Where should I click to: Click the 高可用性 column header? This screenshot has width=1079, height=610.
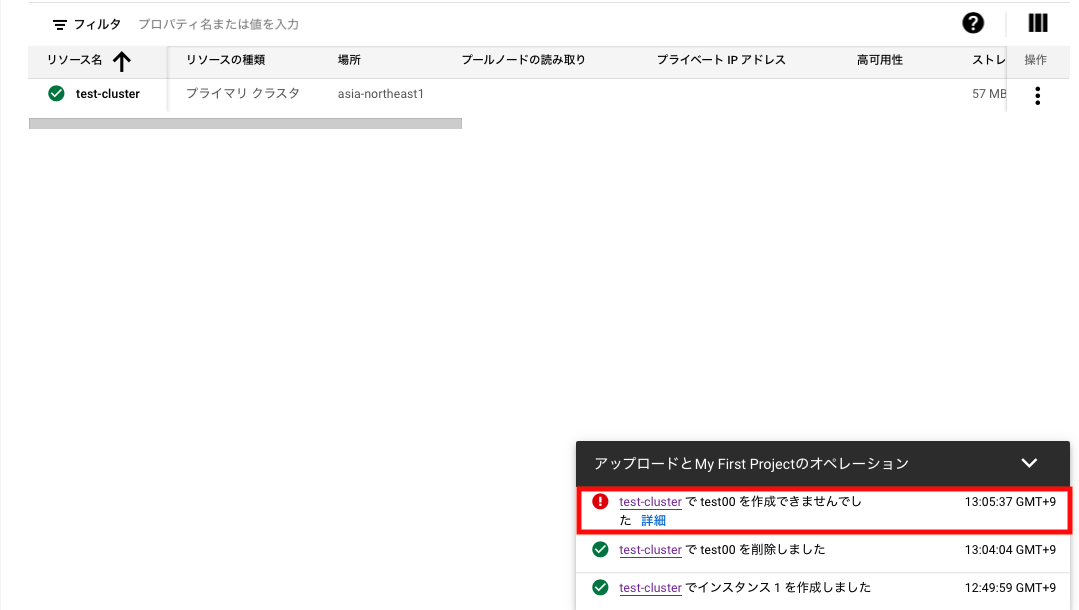(879, 60)
